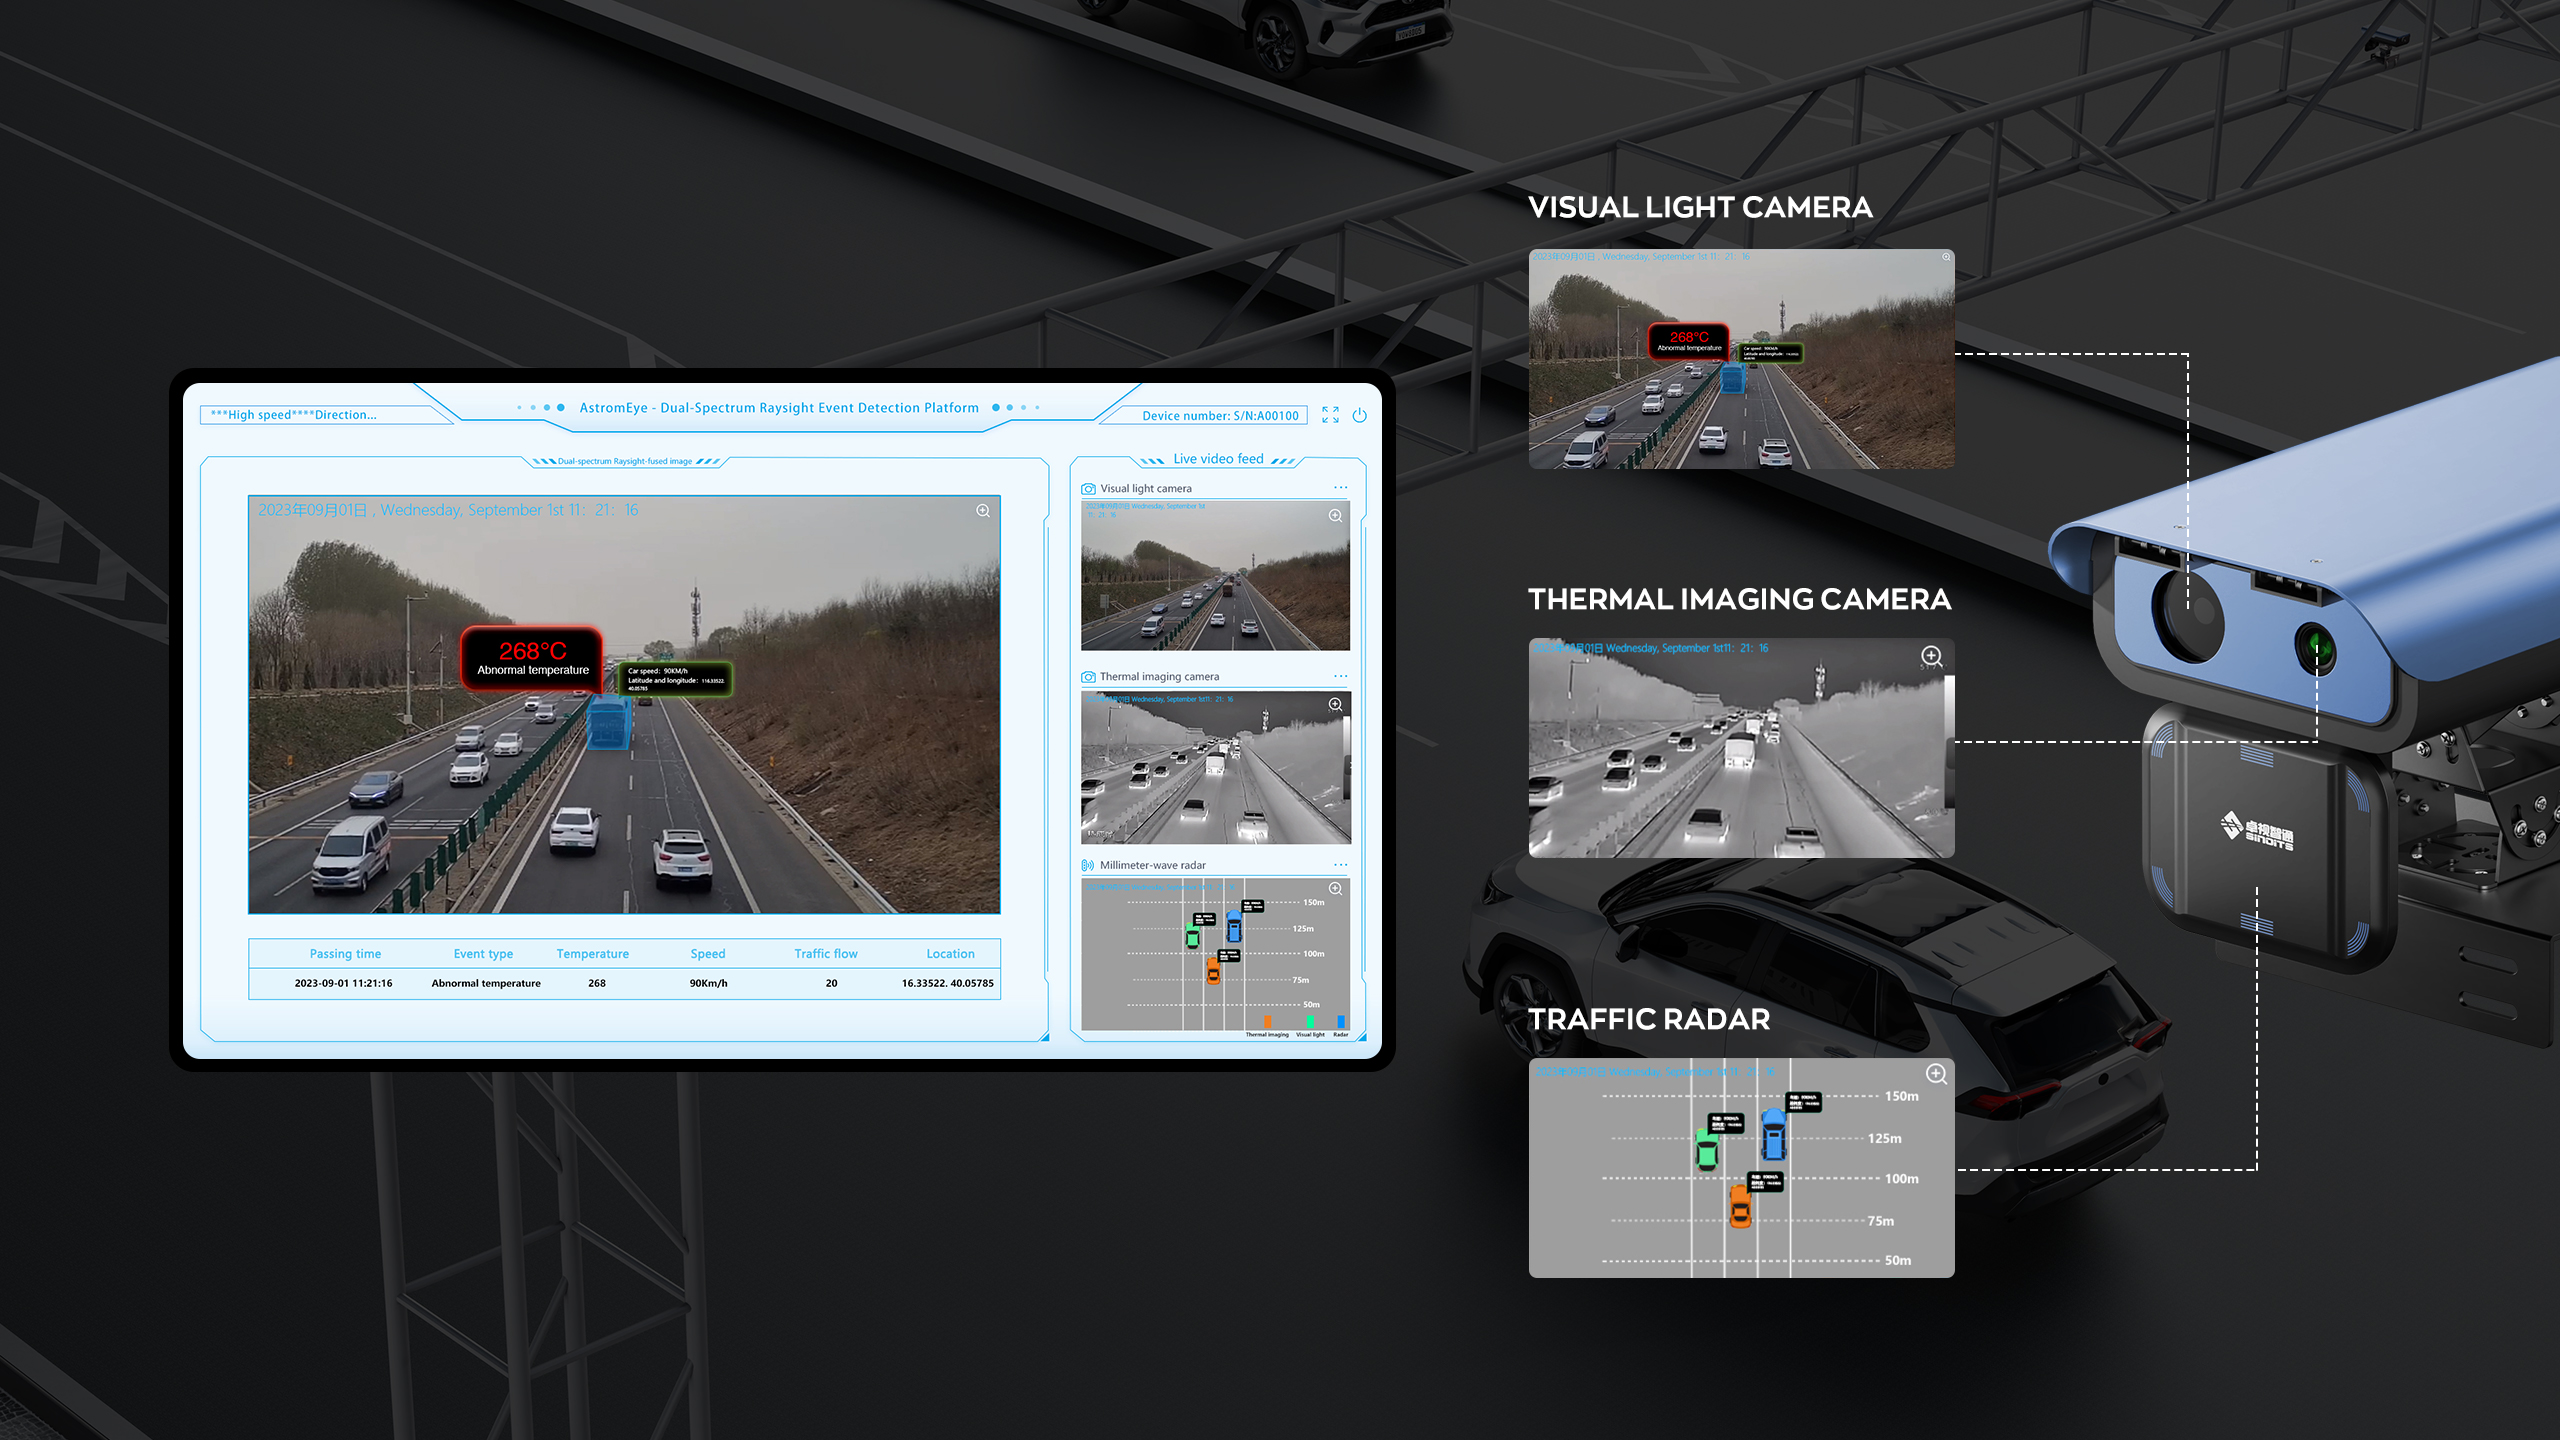Open Thermal imaging camera three-dot options menu
Screen dimensions: 2560x1440
click(1340, 676)
